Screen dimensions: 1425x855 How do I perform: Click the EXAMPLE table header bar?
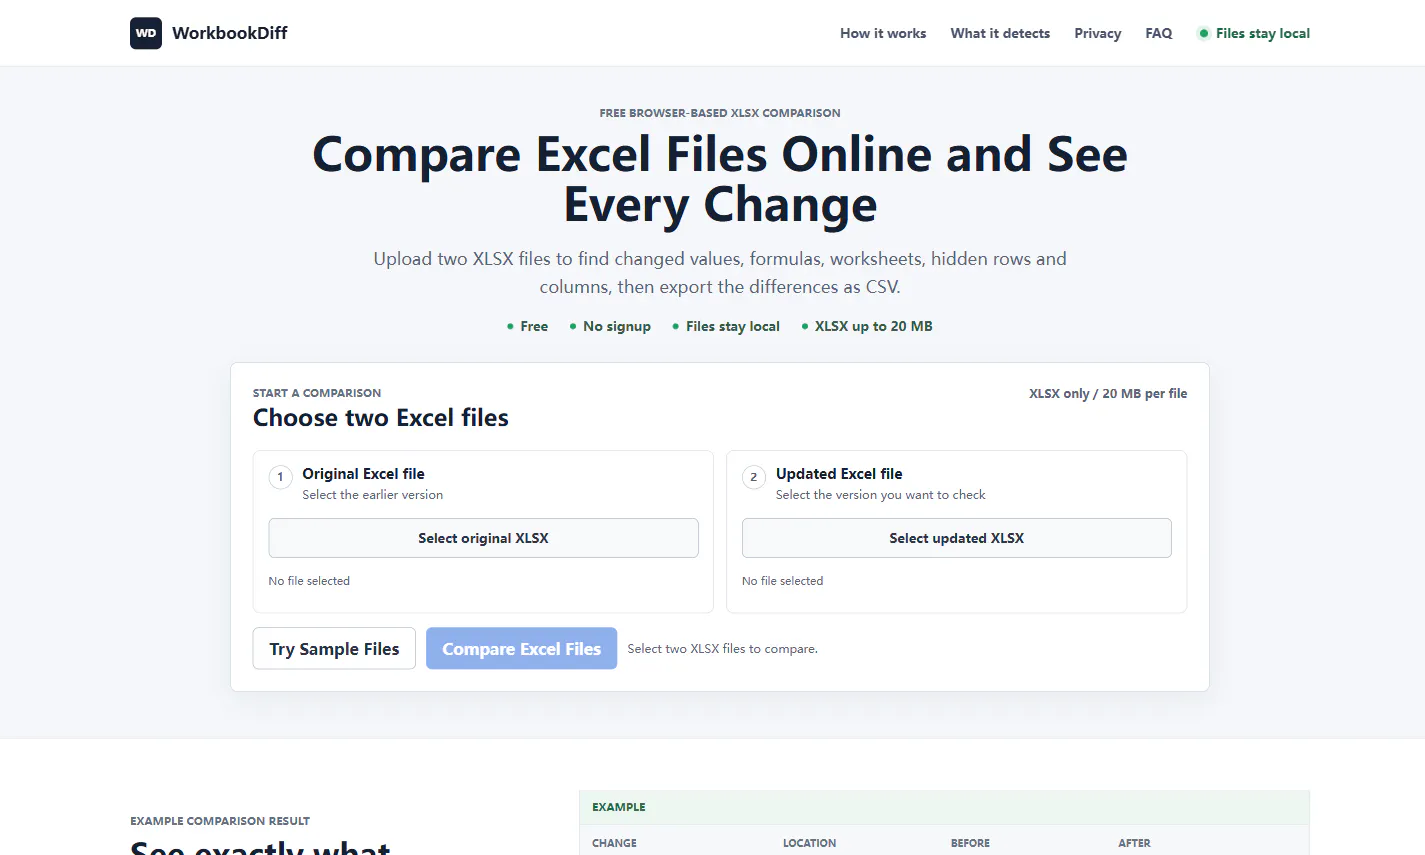(944, 807)
